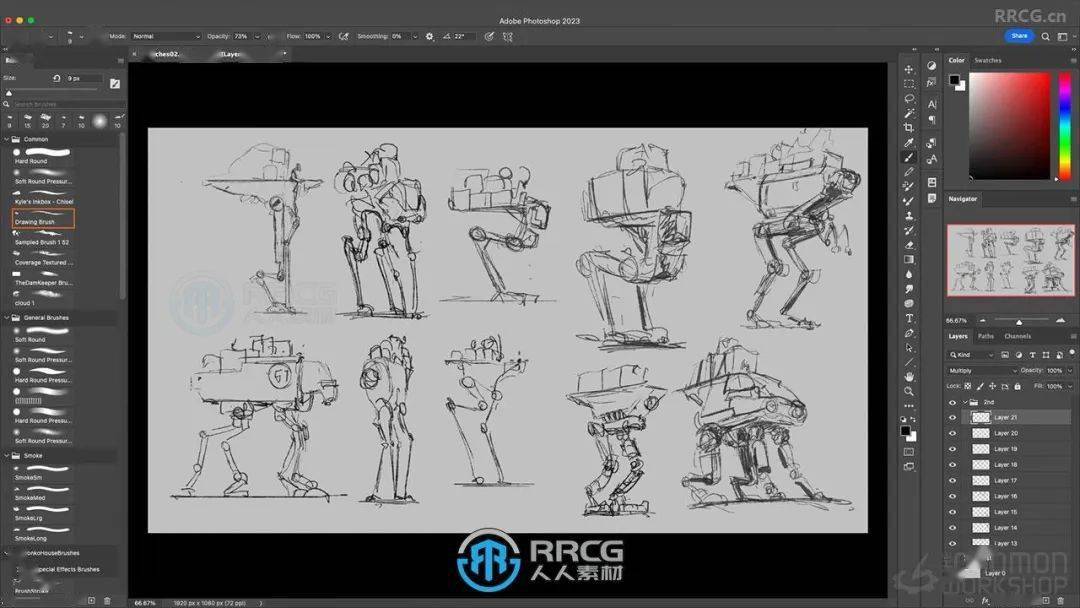Viewport: 1080px width, 608px height.
Task: Select the Hand tool
Action: click(909, 376)
